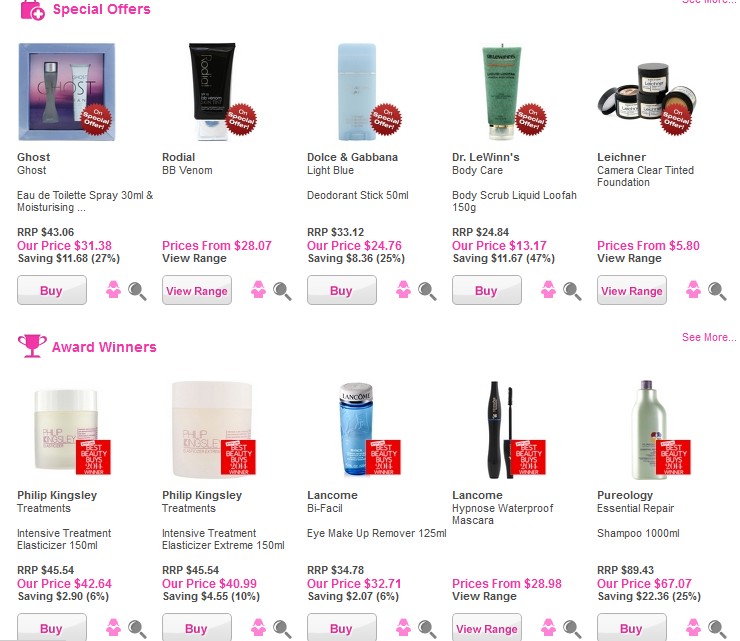Click View Range button for Lancome Hypnose Mascara
Image resolution: width=740 pixels, height=641 pixels.
[487, 627]
